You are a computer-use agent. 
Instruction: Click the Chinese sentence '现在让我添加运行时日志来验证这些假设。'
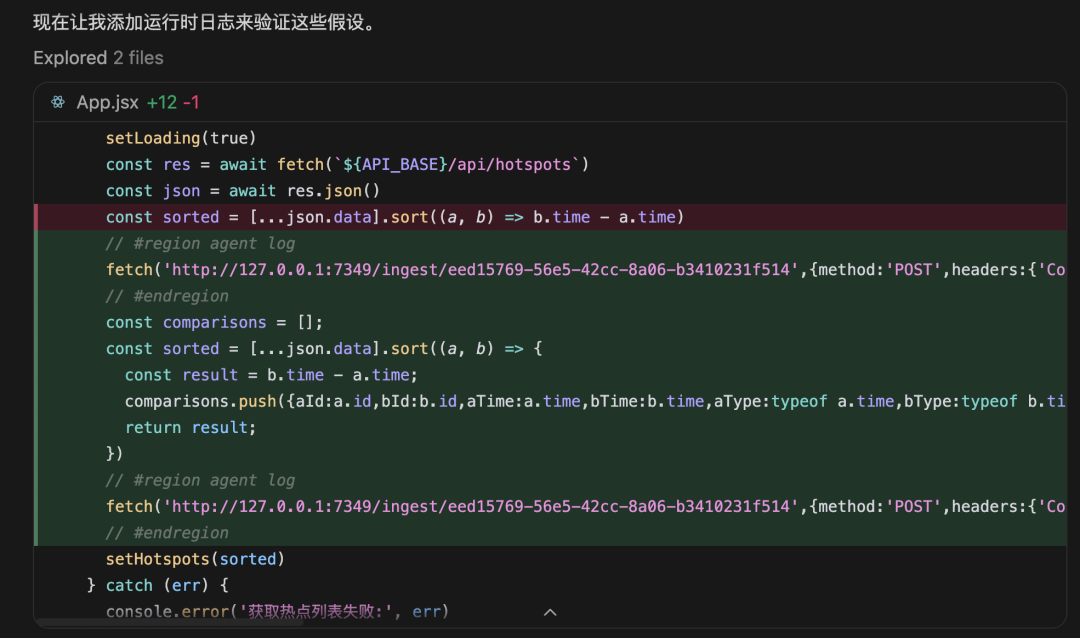(206, 23)
